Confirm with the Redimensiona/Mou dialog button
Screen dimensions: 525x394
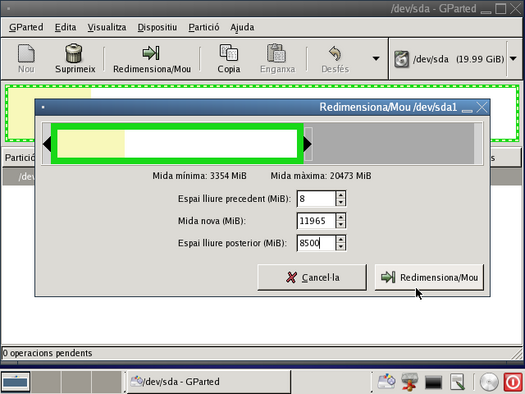click(429, 277)
